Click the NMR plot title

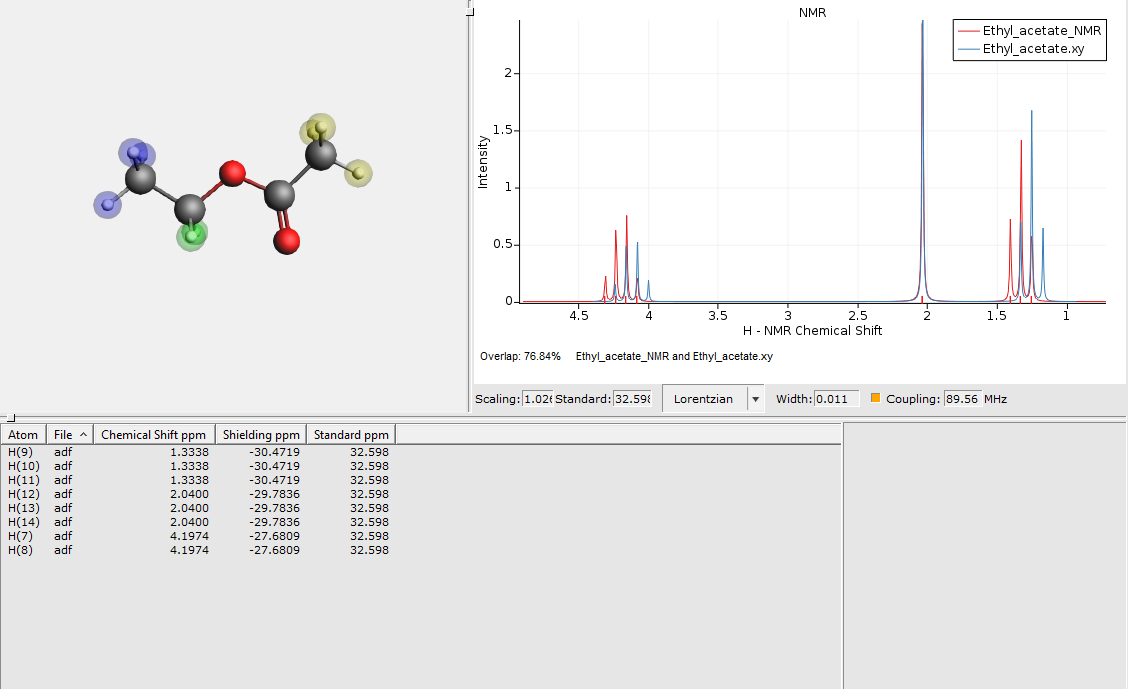(x=812, y=13)
